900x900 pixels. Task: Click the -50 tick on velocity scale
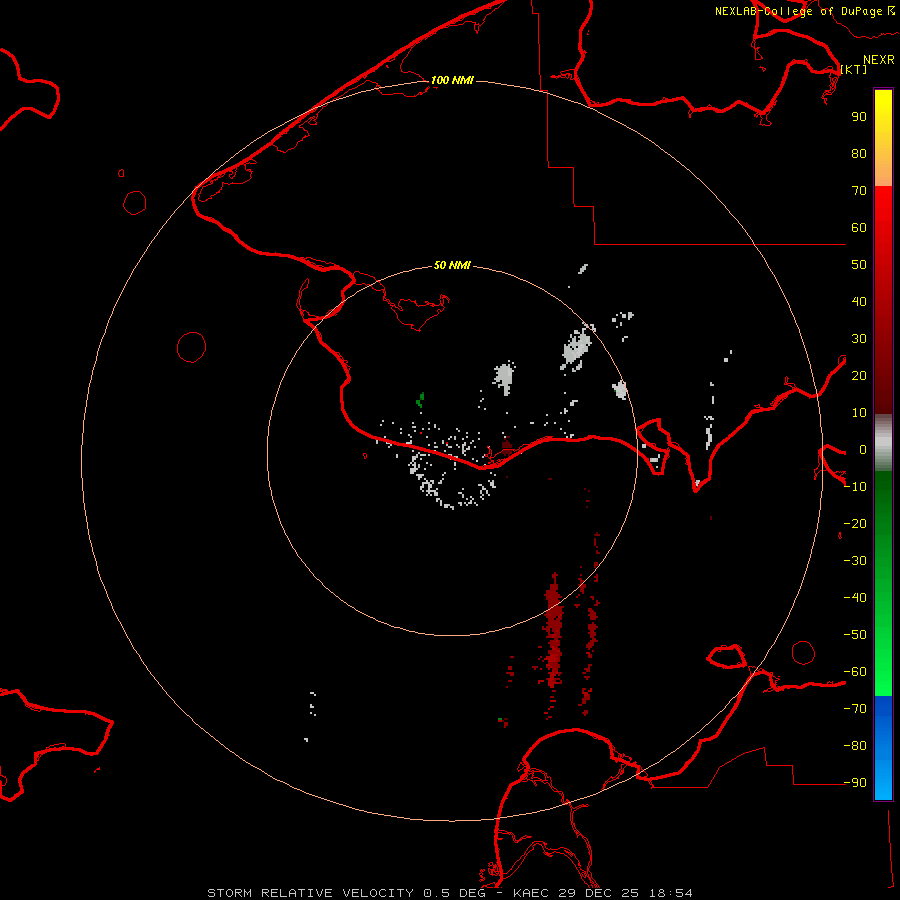click(x=855, y=635)
